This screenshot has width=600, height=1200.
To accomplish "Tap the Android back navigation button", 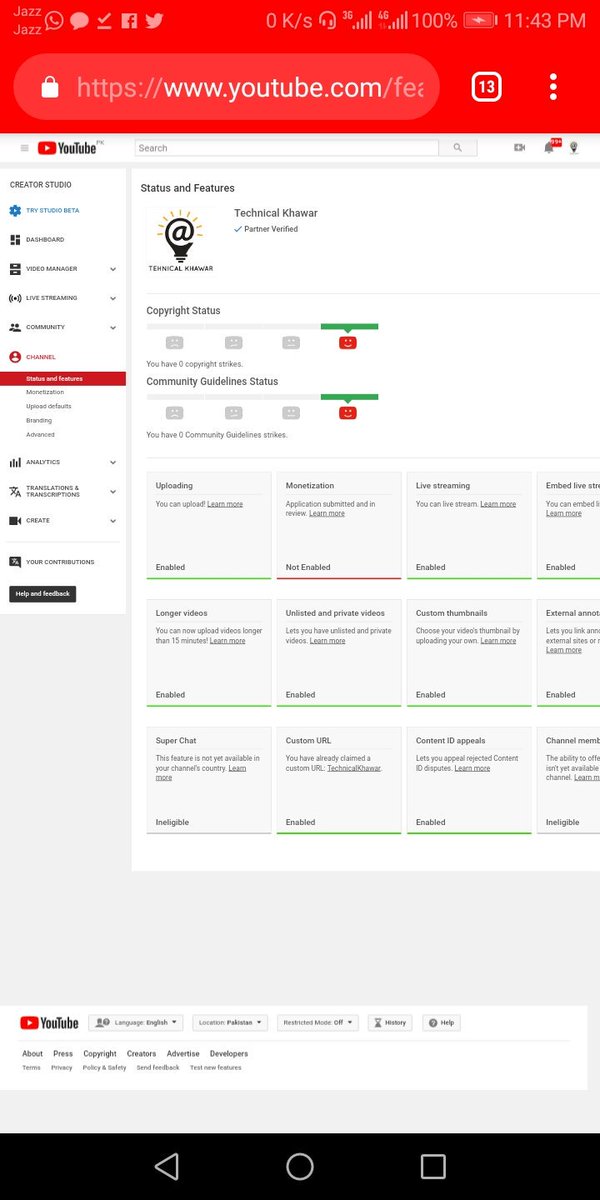I will (x=167, y=1166).
